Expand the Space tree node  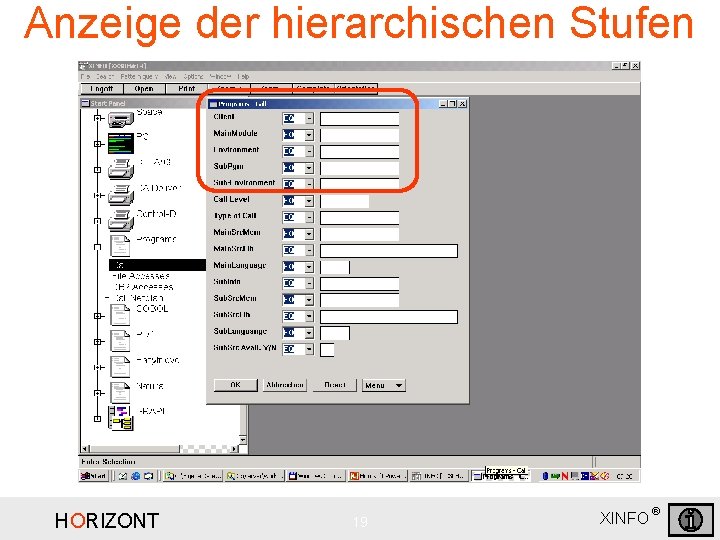click(x=97, y=118)
